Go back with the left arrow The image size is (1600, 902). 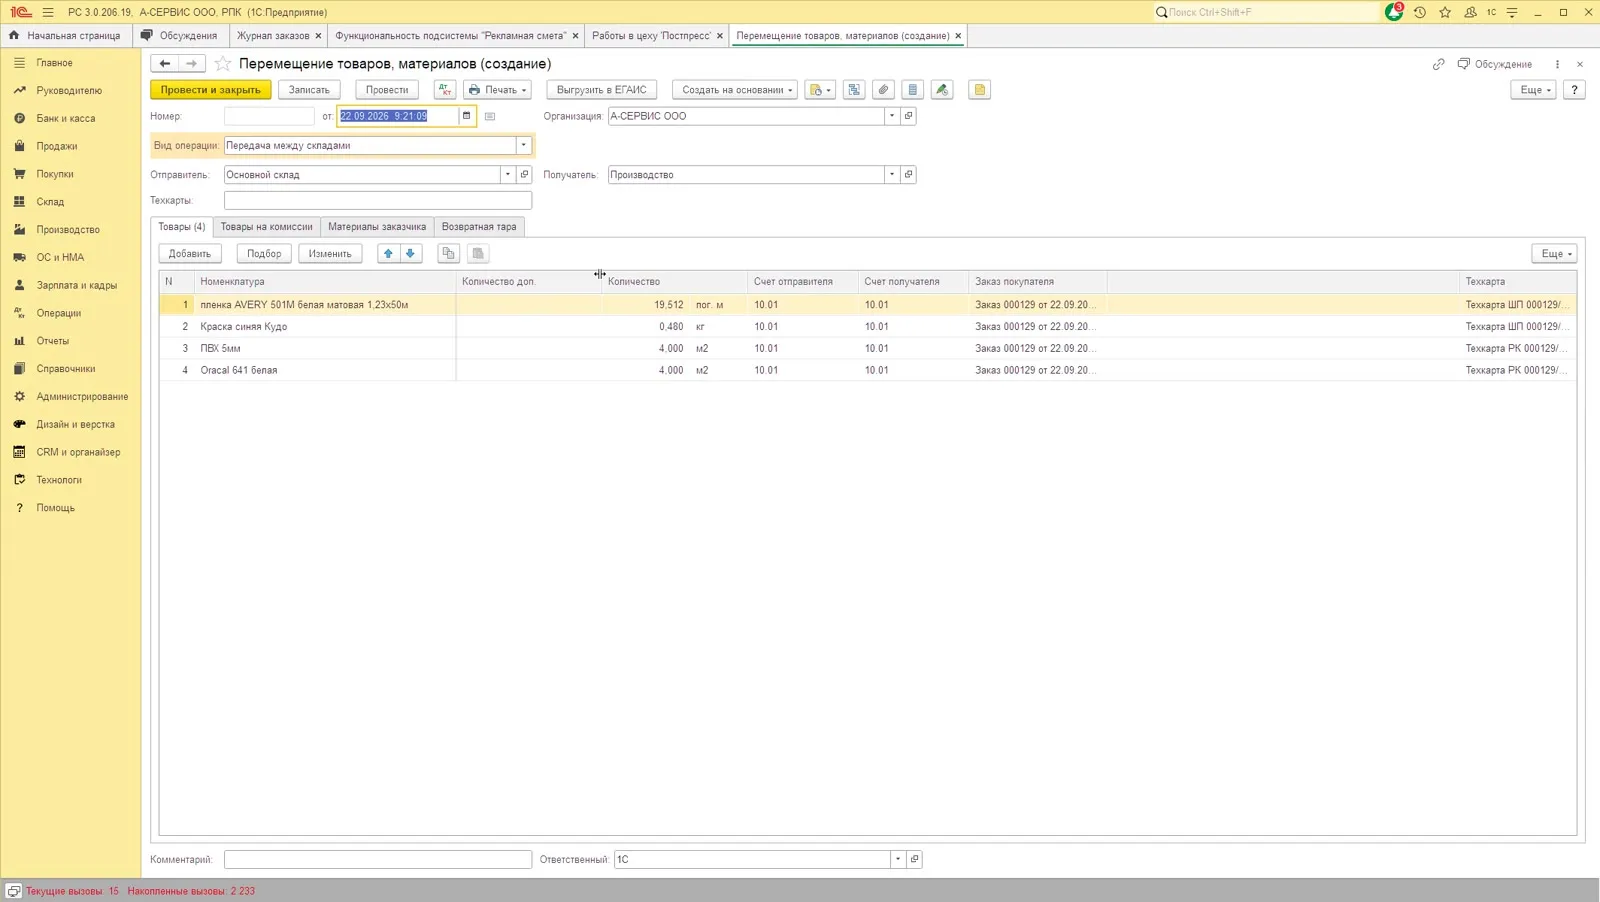[x=165, y=63]
